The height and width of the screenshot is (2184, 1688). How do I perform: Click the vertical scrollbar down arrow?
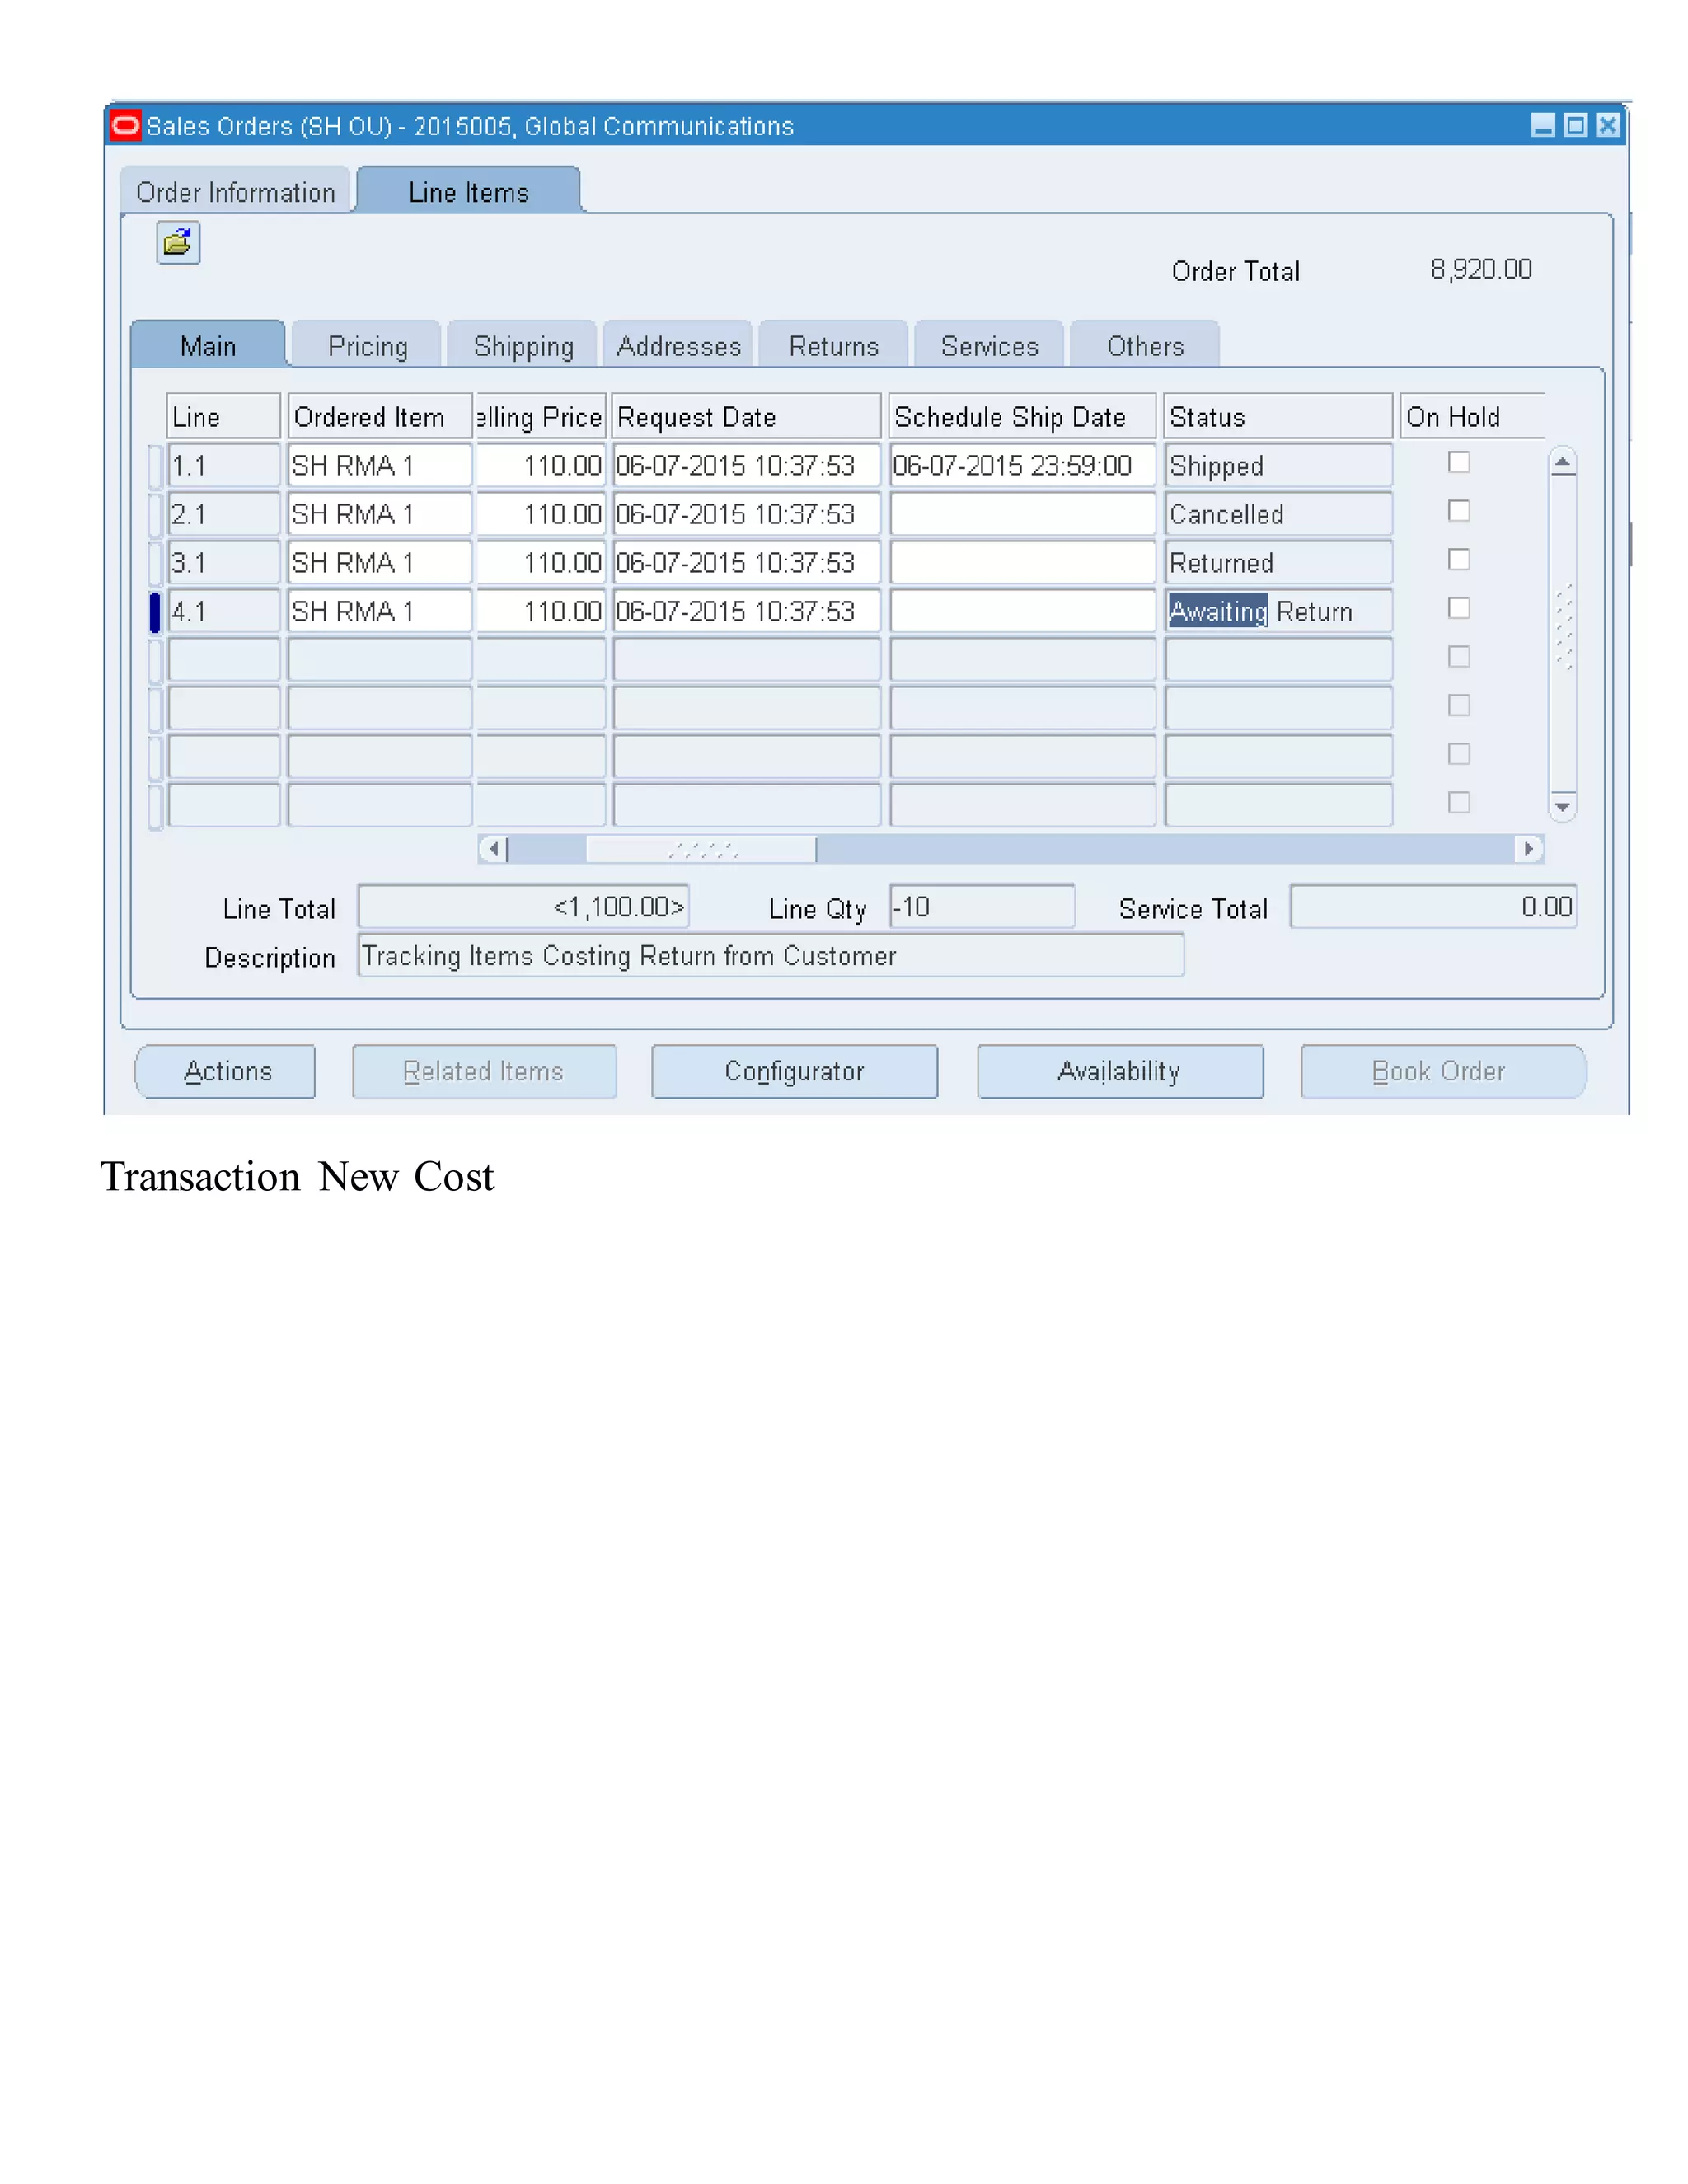1562,806
